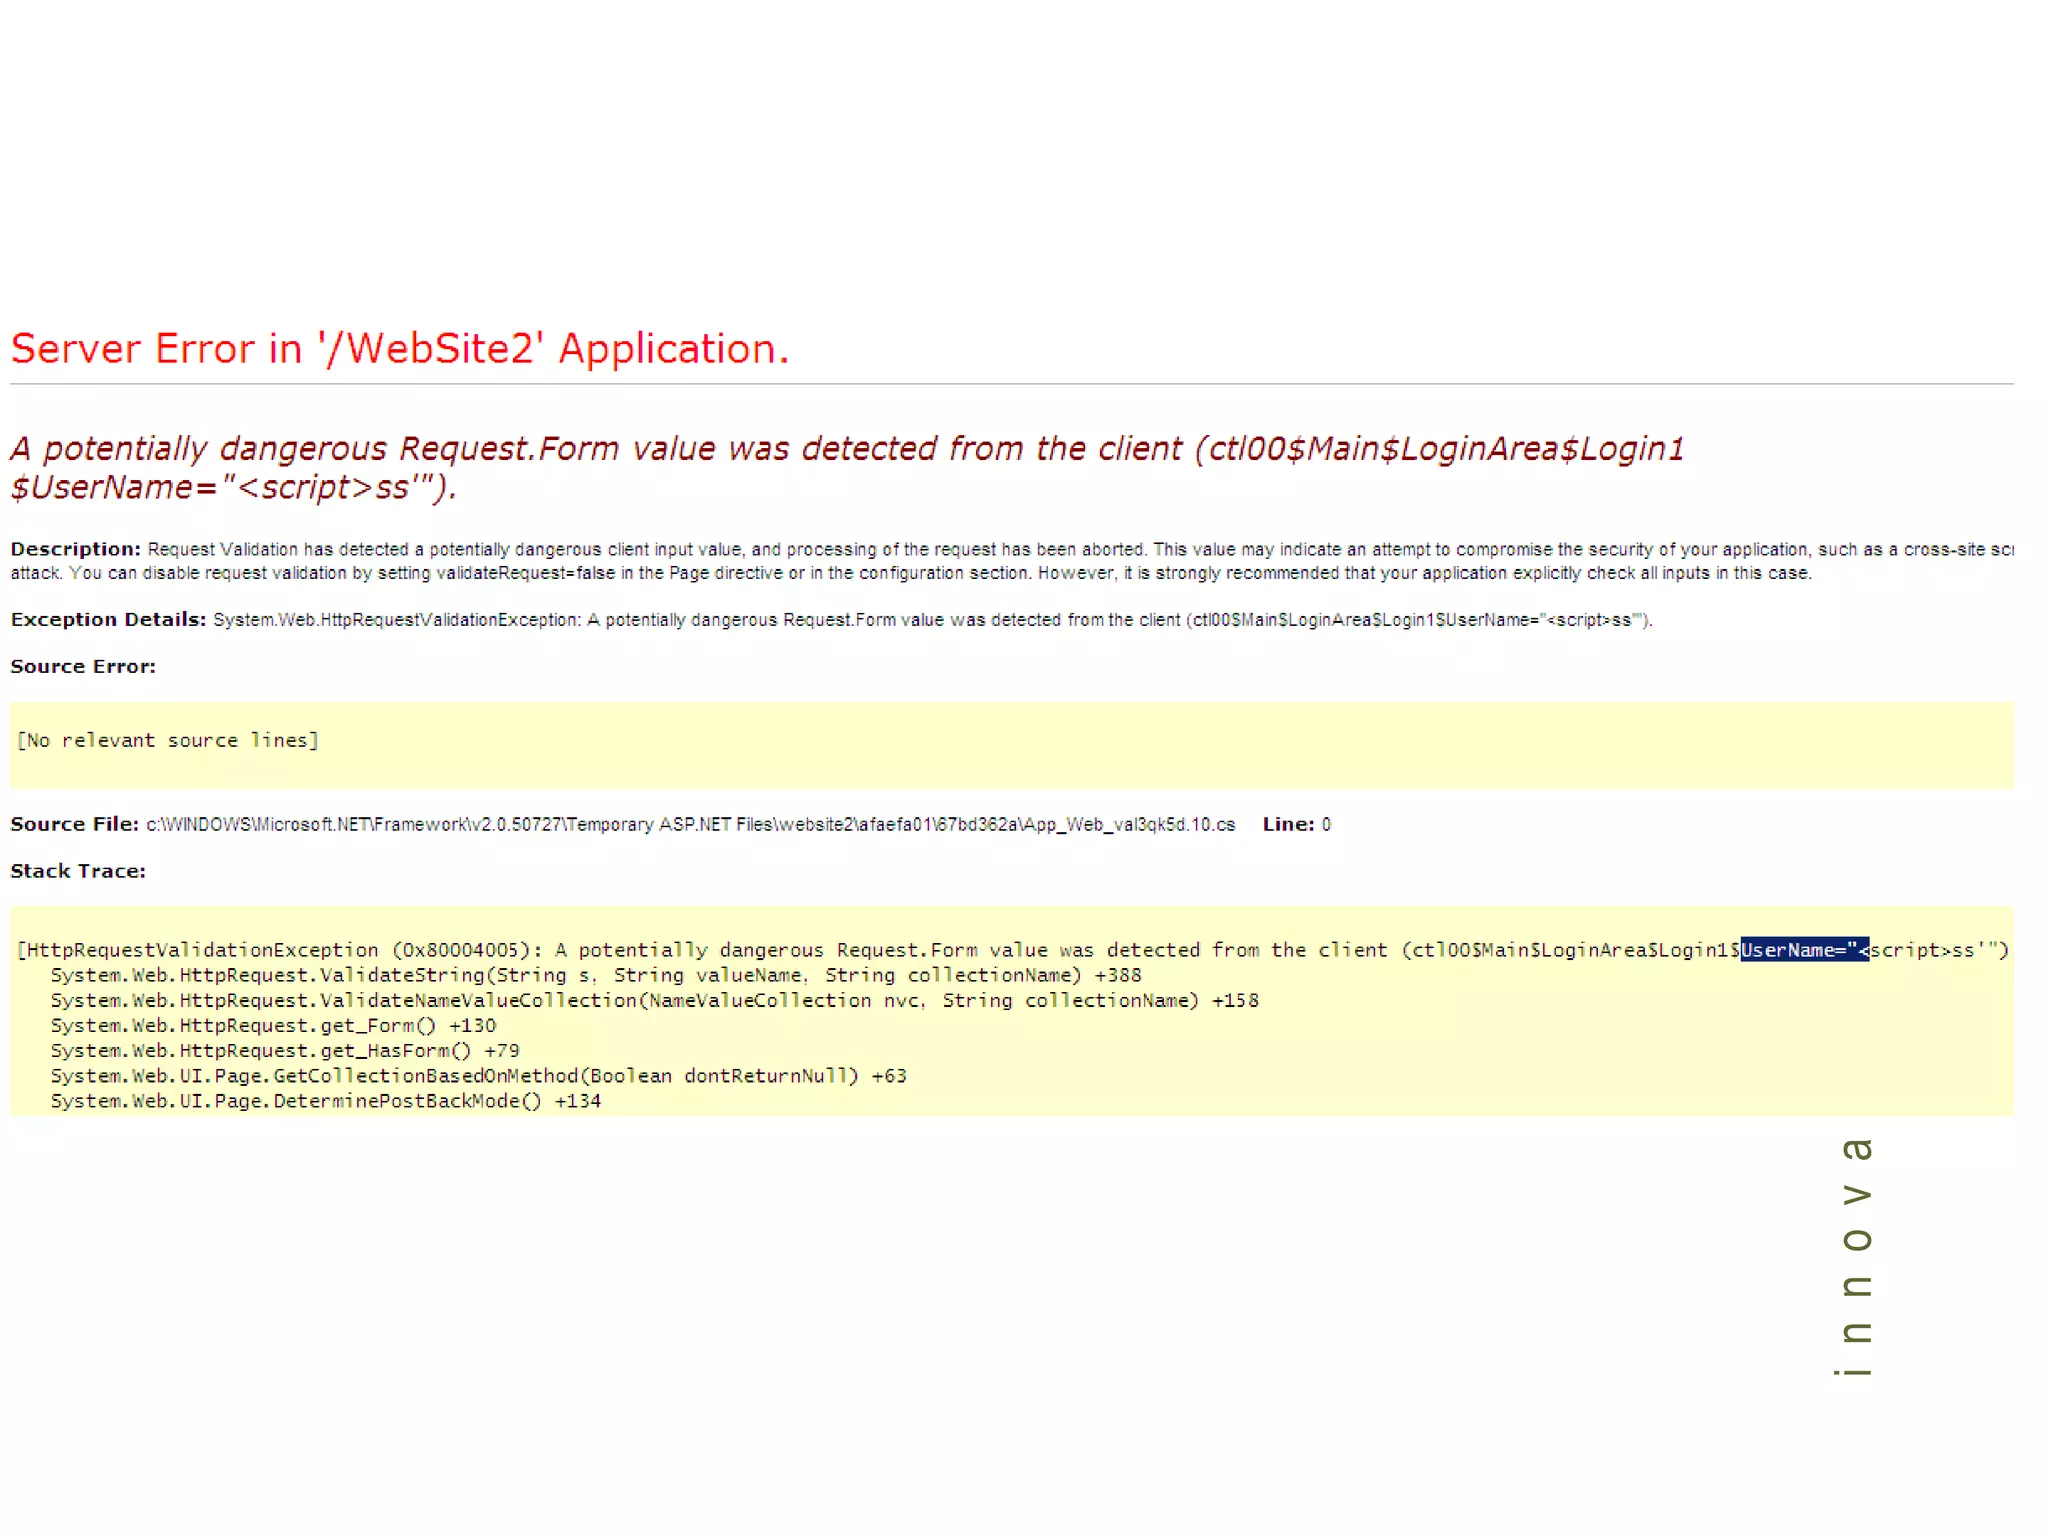The image size is (2048, 1536).
Task: Click the 'Exception Details:' label
Action: 108,619
